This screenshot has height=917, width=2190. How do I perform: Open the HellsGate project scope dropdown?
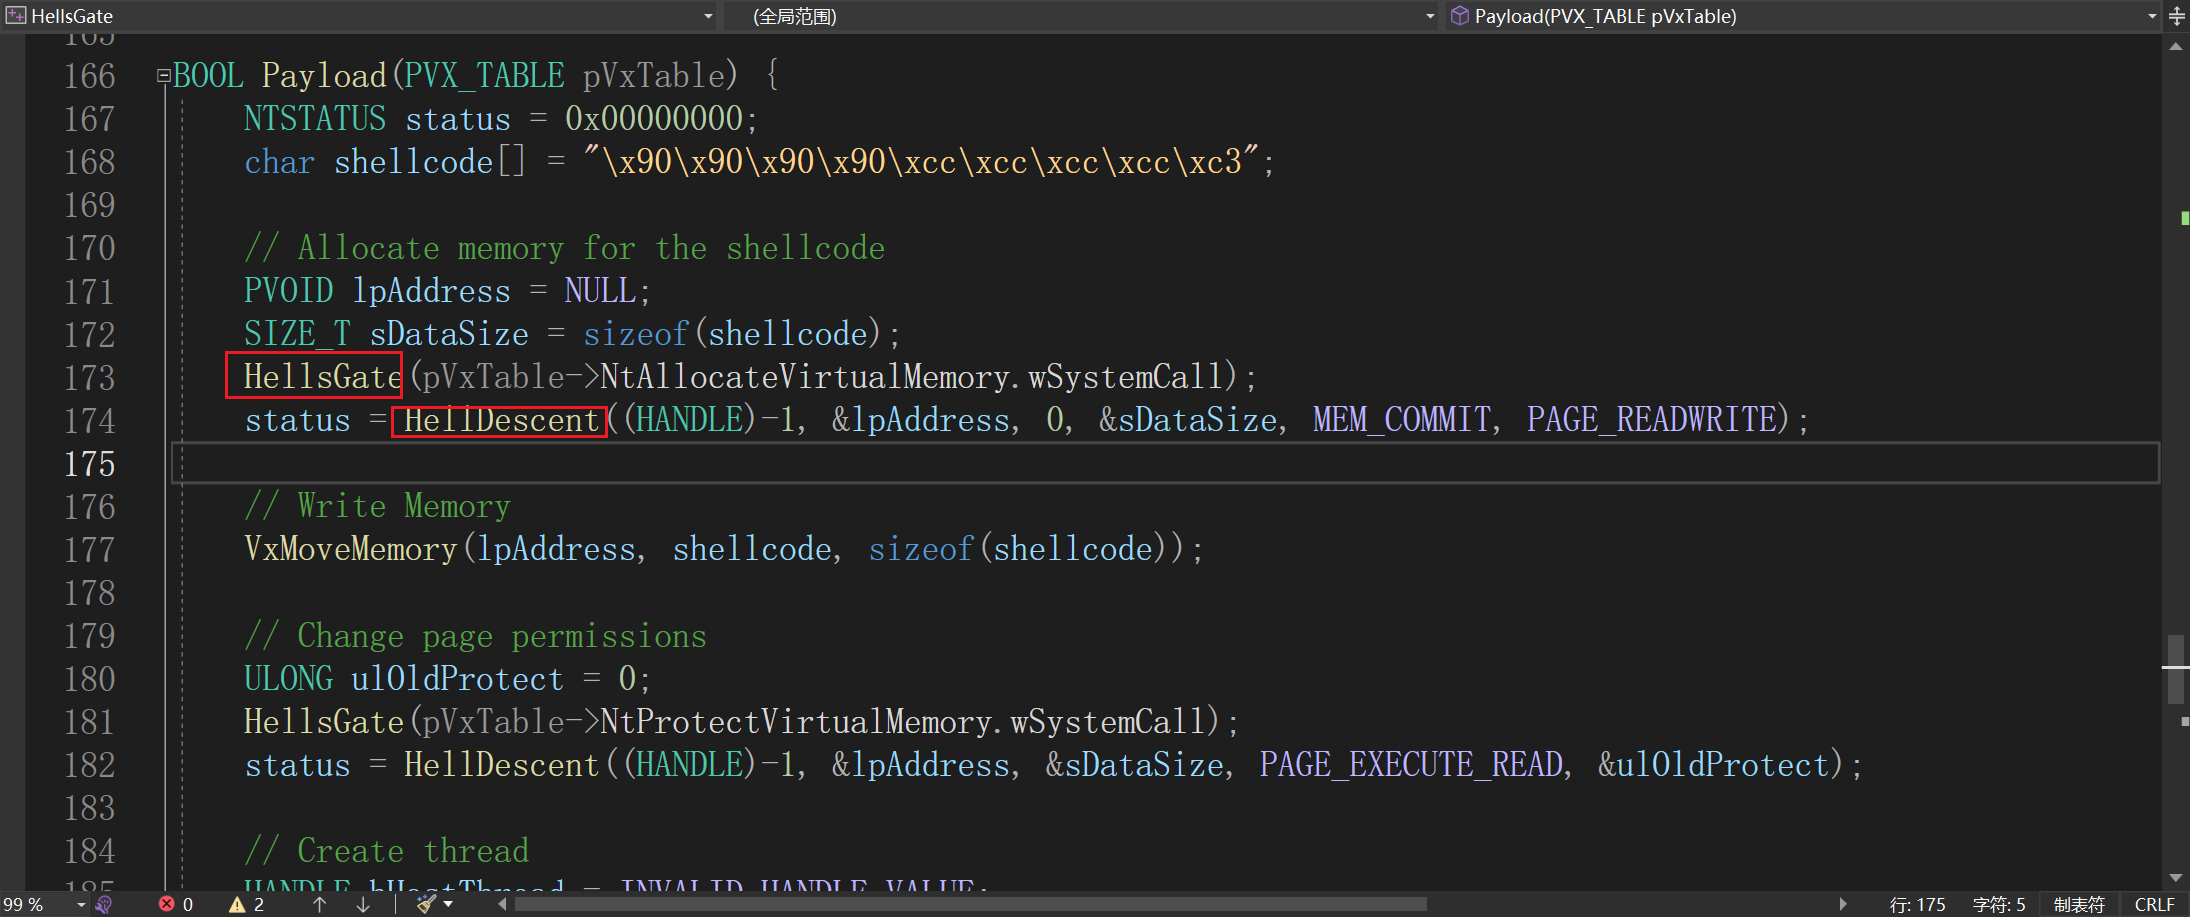coord(708,16)
